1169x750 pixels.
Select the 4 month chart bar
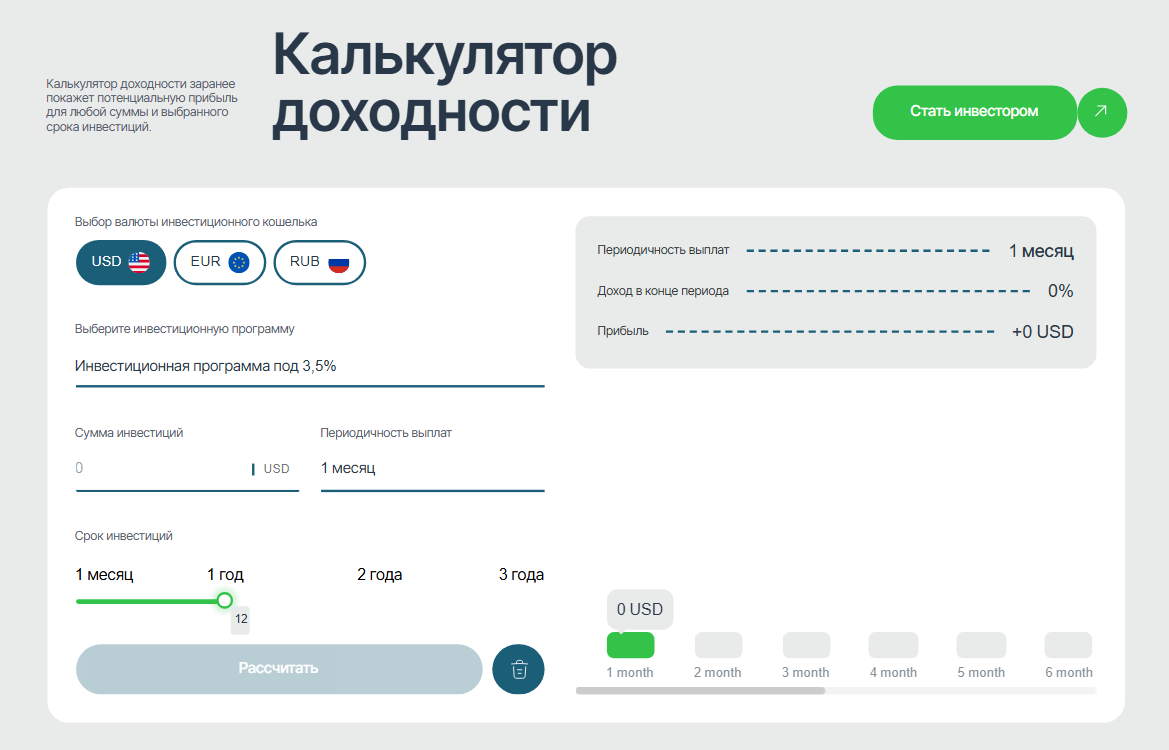[893, 645]
